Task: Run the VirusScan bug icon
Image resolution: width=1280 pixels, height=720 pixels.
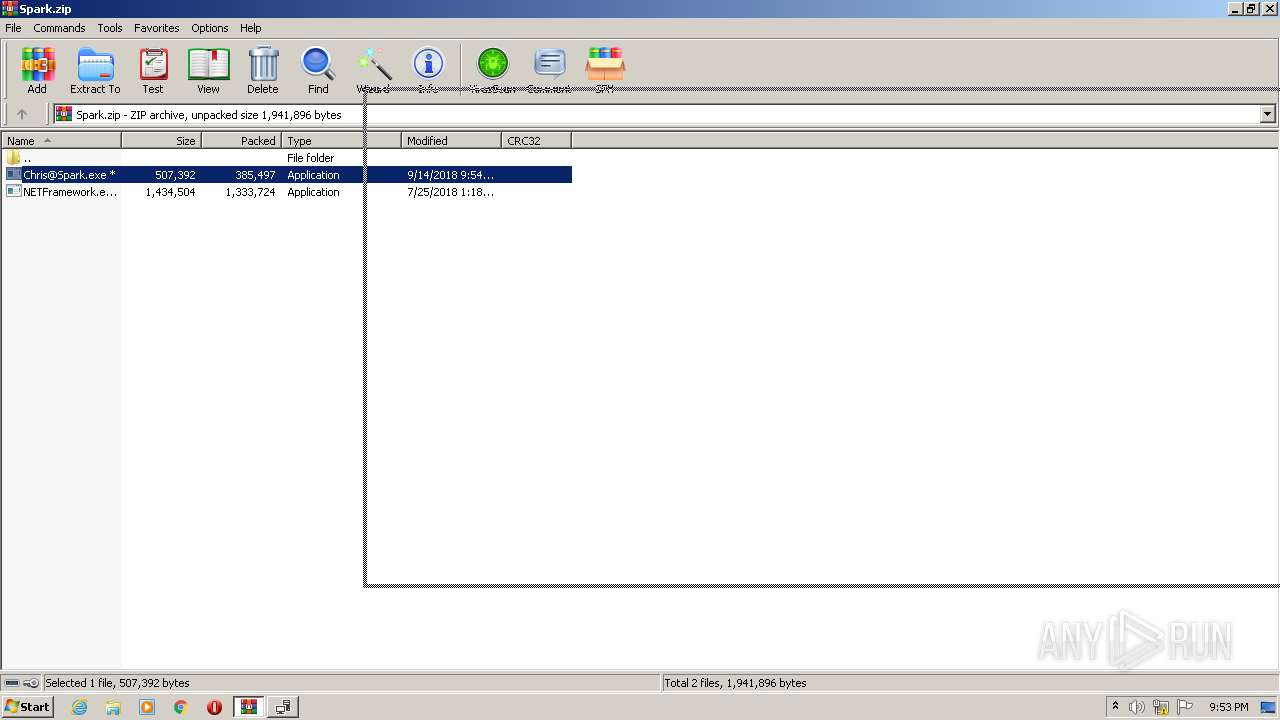Action: 492,65
